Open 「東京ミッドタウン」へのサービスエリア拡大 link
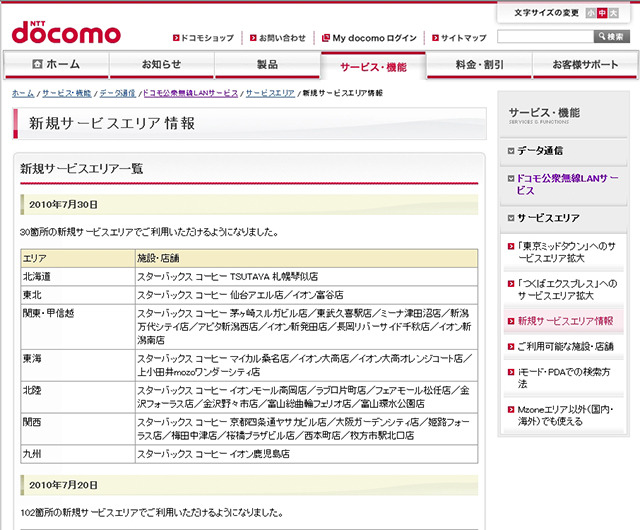The height and width of the screenshot is (530, 640). coord(567,252)
